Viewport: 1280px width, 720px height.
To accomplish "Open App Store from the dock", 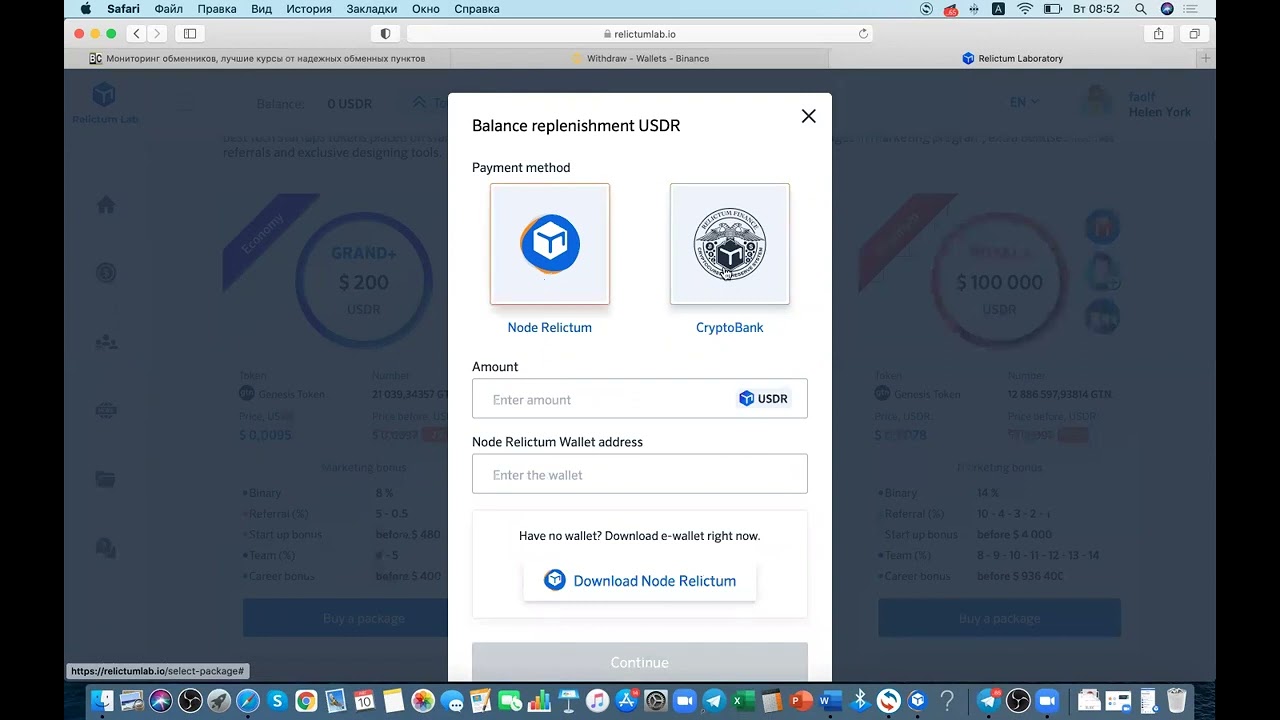I will (627, 701).
